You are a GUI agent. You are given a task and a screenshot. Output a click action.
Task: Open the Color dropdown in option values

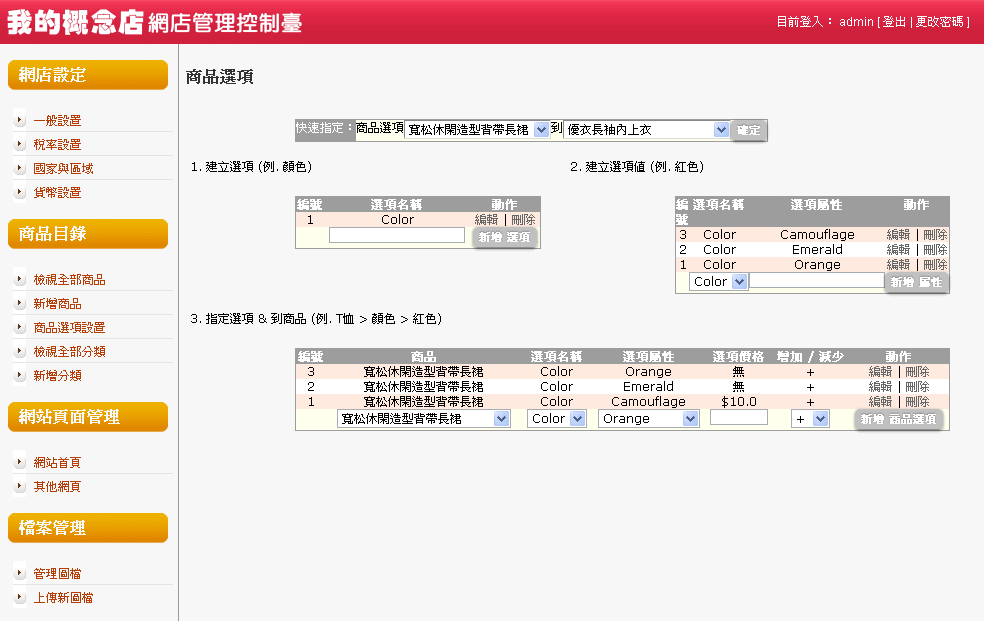pos(719,282)
